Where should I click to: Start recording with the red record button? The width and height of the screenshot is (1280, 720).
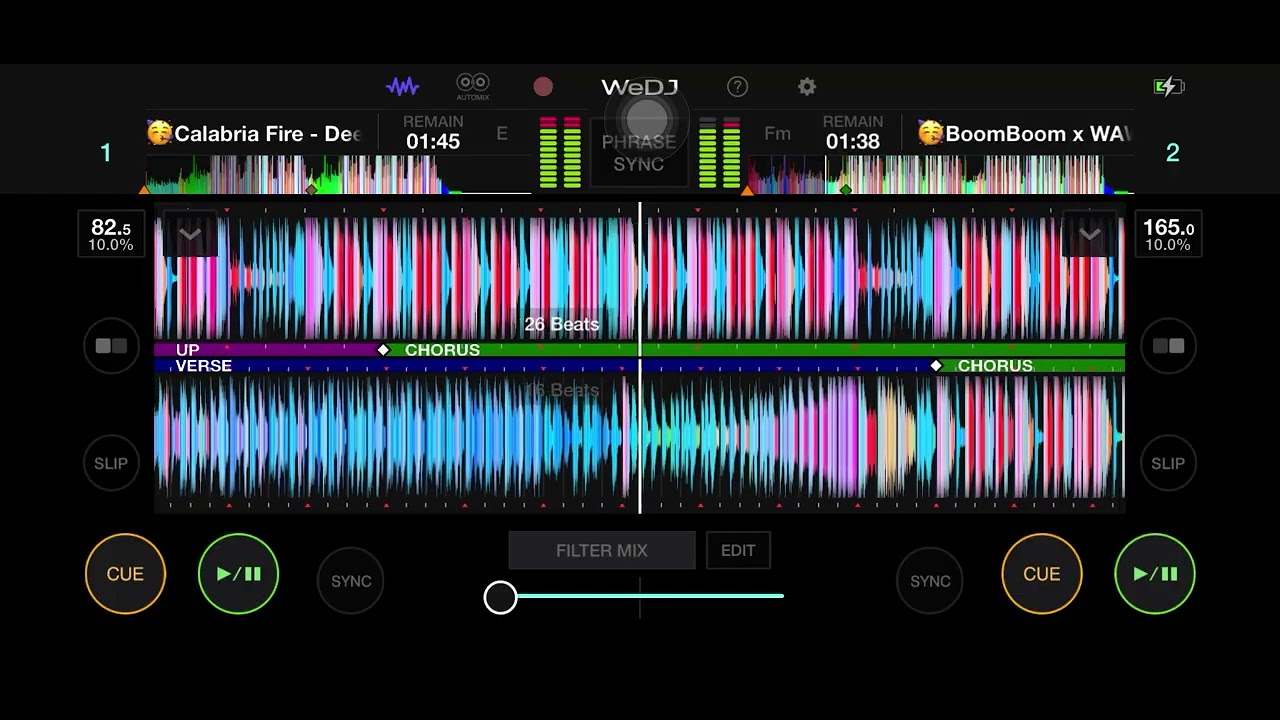(543, 87)
